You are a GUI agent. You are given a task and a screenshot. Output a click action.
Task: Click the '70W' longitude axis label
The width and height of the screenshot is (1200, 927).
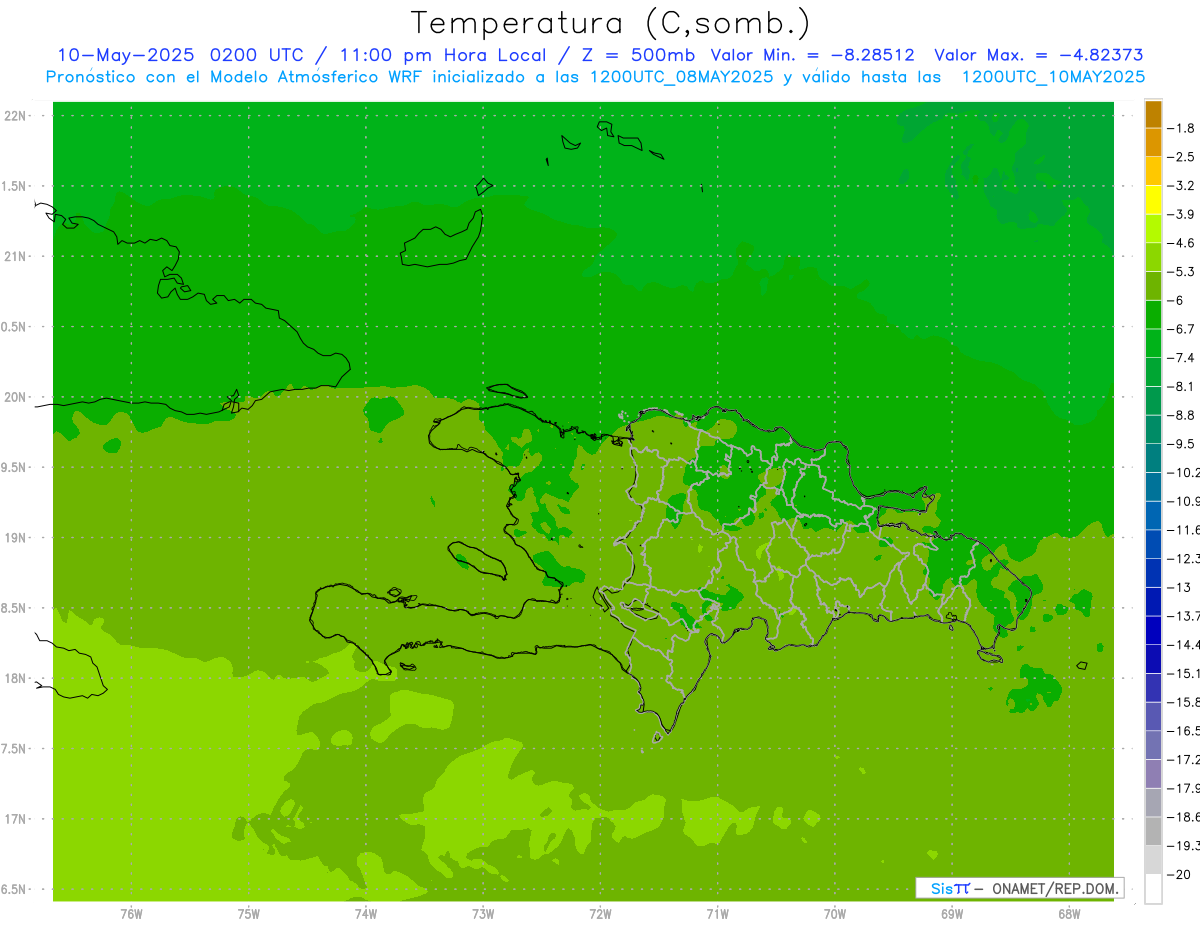pos(834,915)
